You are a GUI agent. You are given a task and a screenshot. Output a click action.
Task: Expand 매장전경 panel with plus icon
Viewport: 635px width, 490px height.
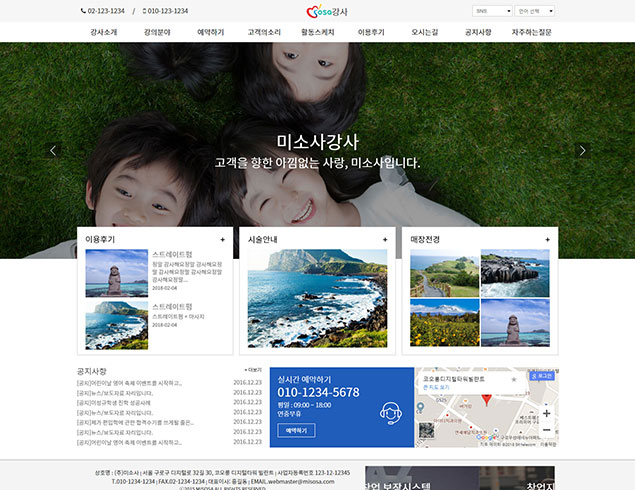click(x=547, y=240)
